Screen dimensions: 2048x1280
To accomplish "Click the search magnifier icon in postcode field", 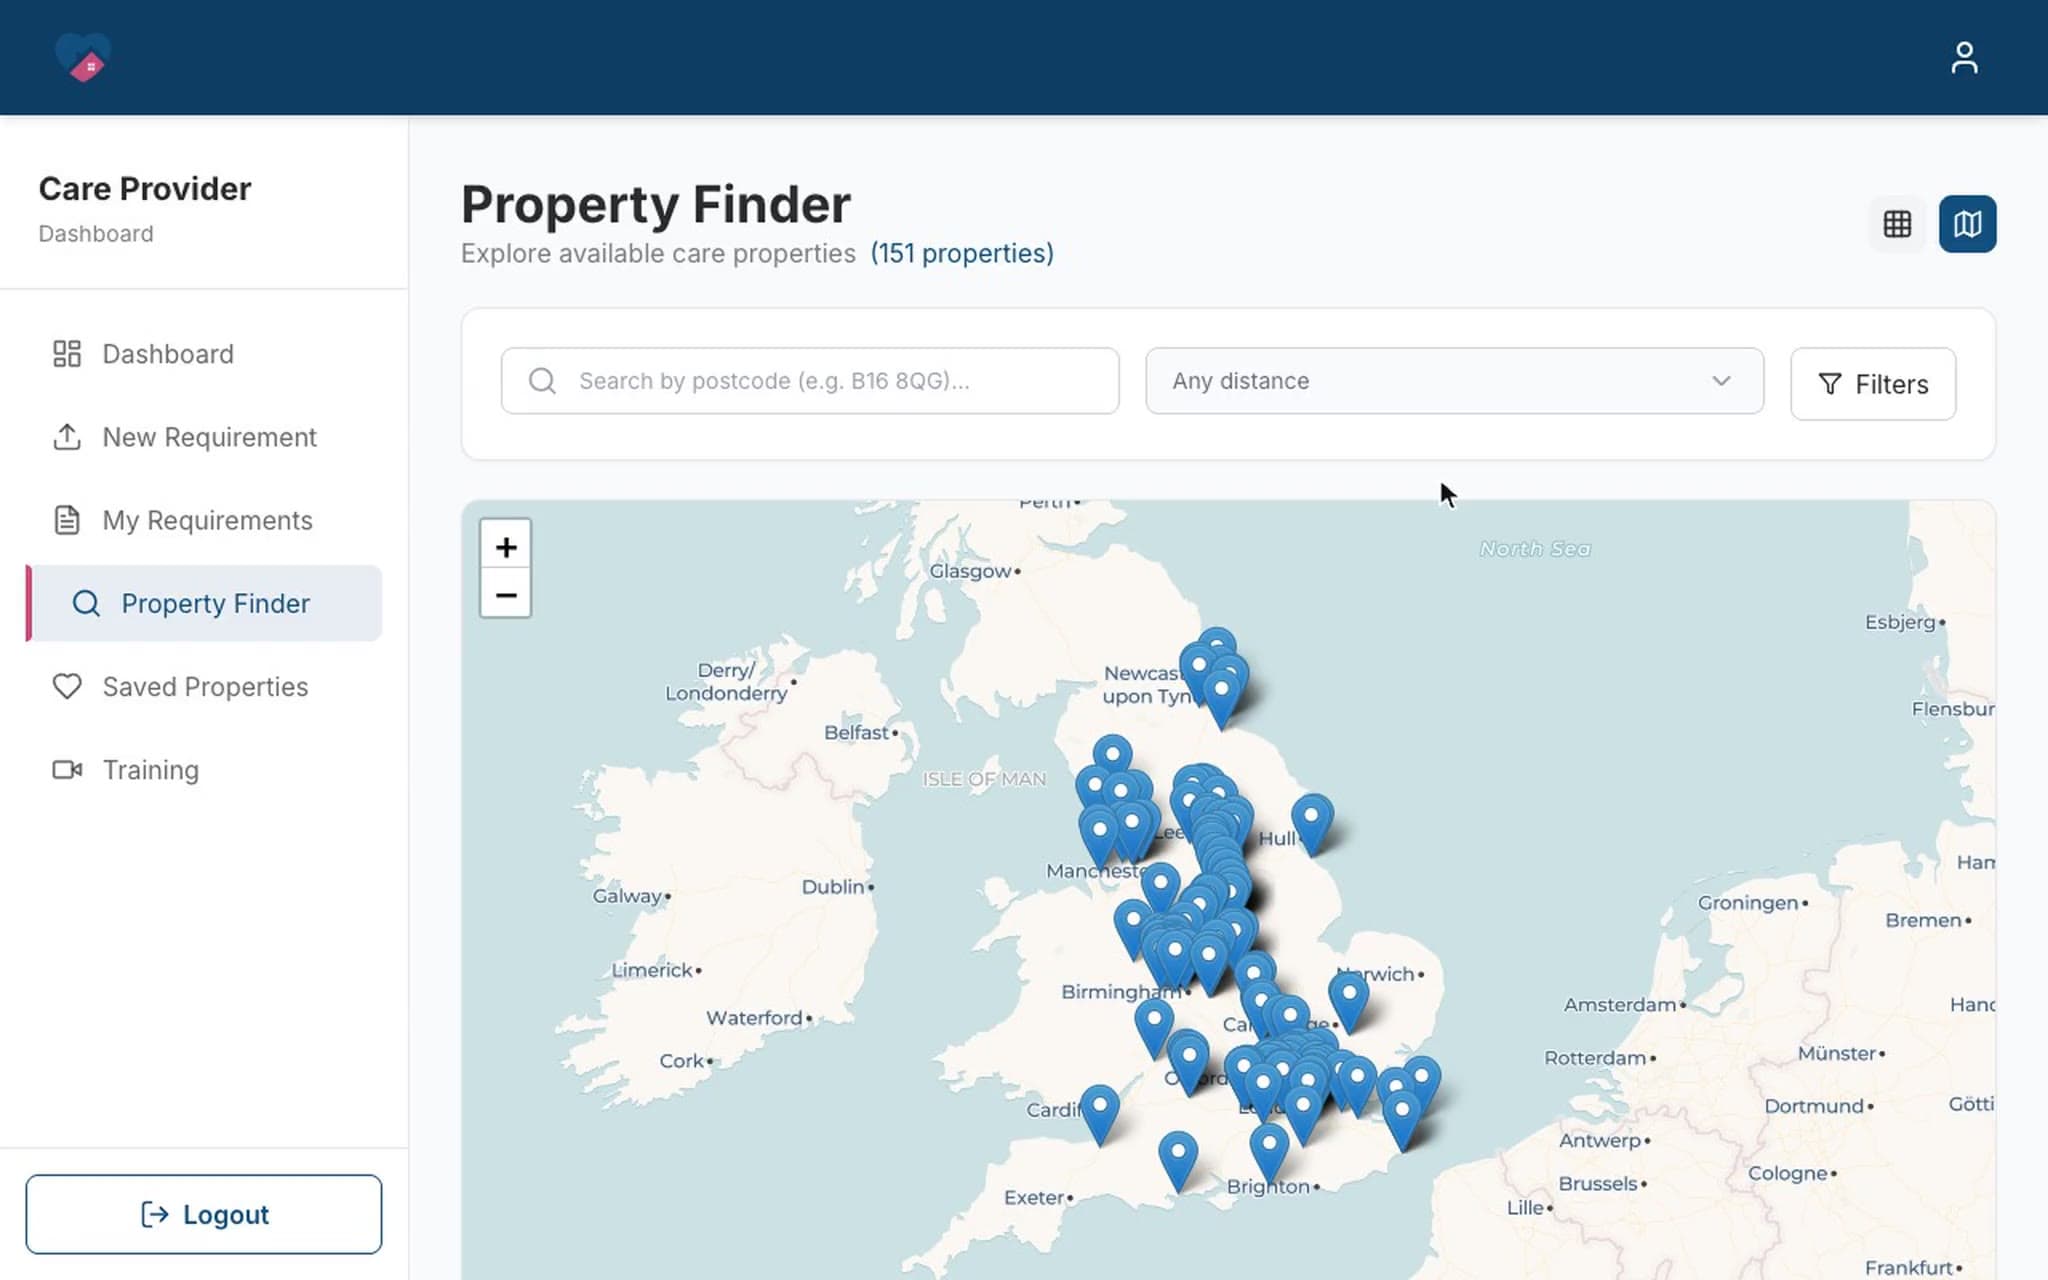I will point(542,381).
